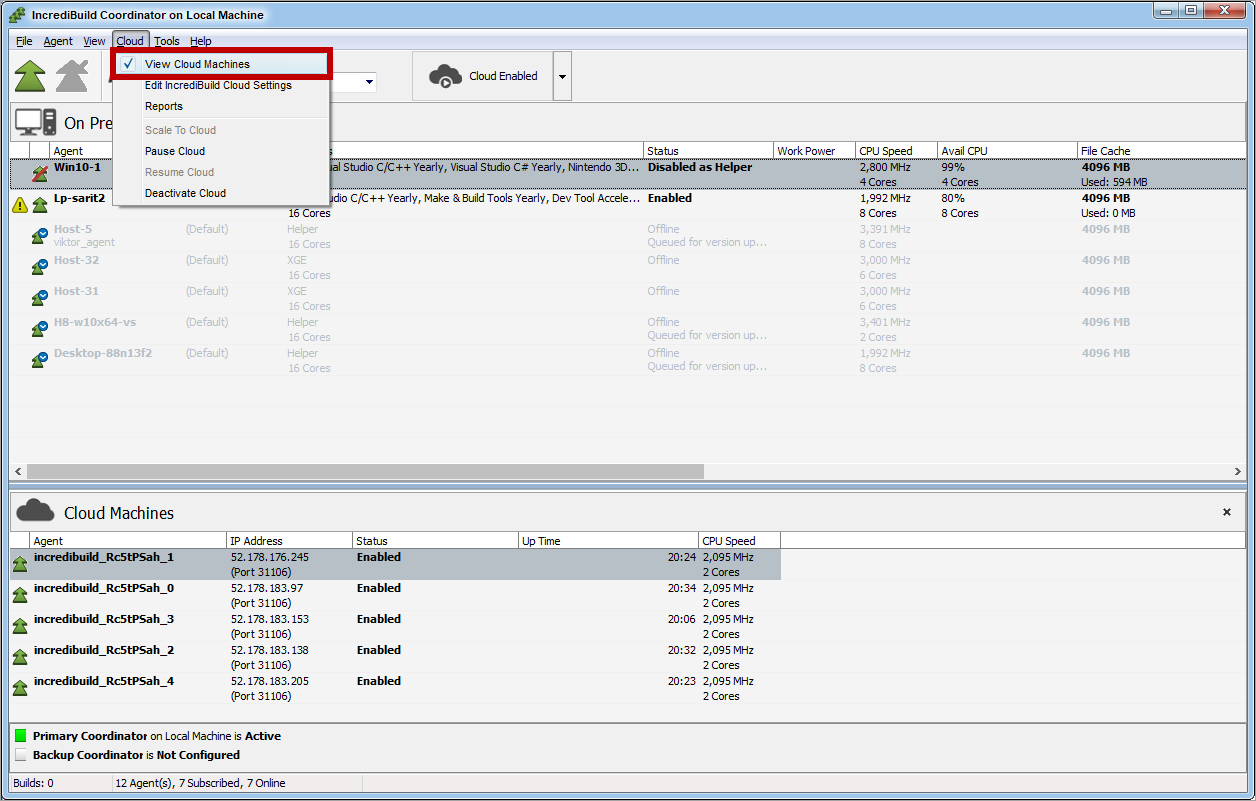Click the On Premises computer icon

point(35,123)
